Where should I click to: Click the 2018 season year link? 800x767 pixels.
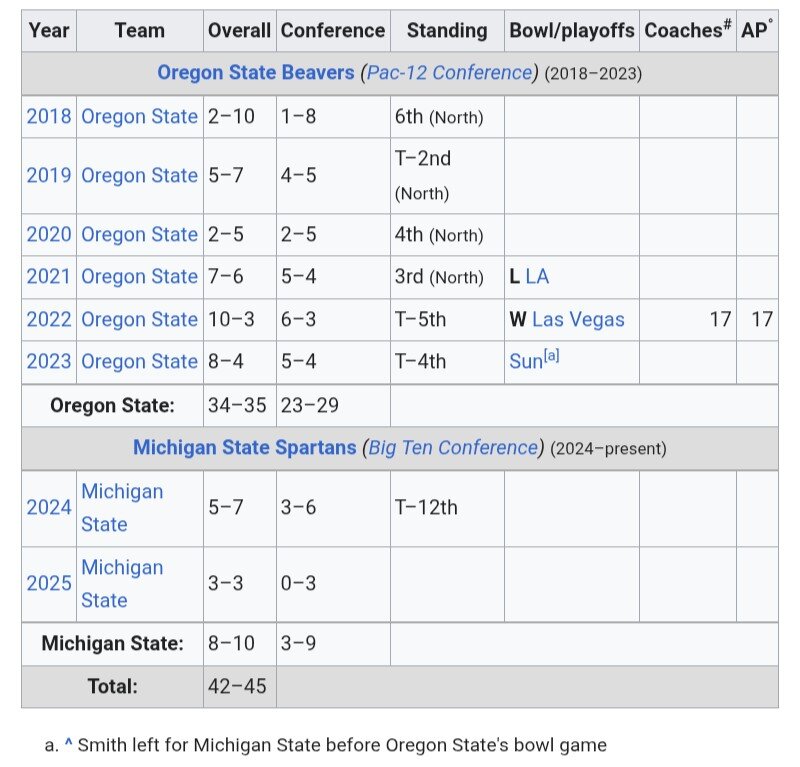point(49,116)
